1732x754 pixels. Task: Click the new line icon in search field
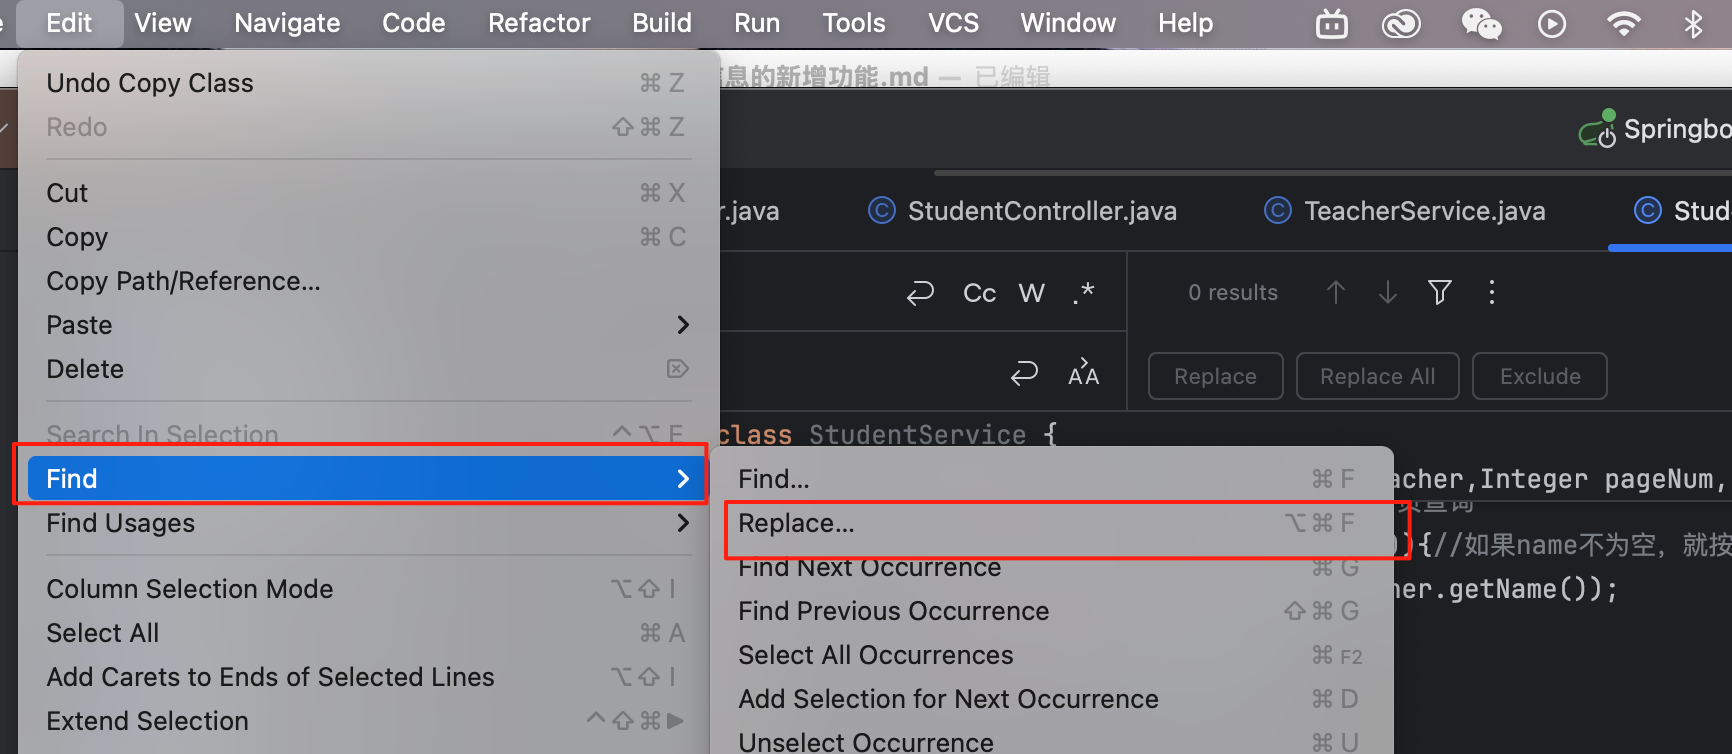tap(919, 292)
